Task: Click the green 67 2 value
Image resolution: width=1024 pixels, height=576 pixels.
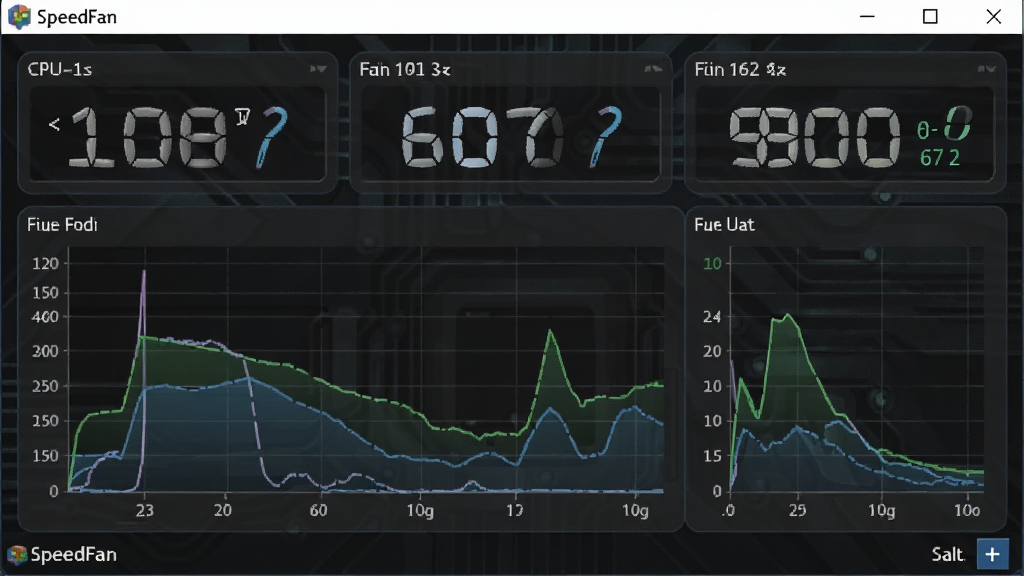Action: coord(940,157)
